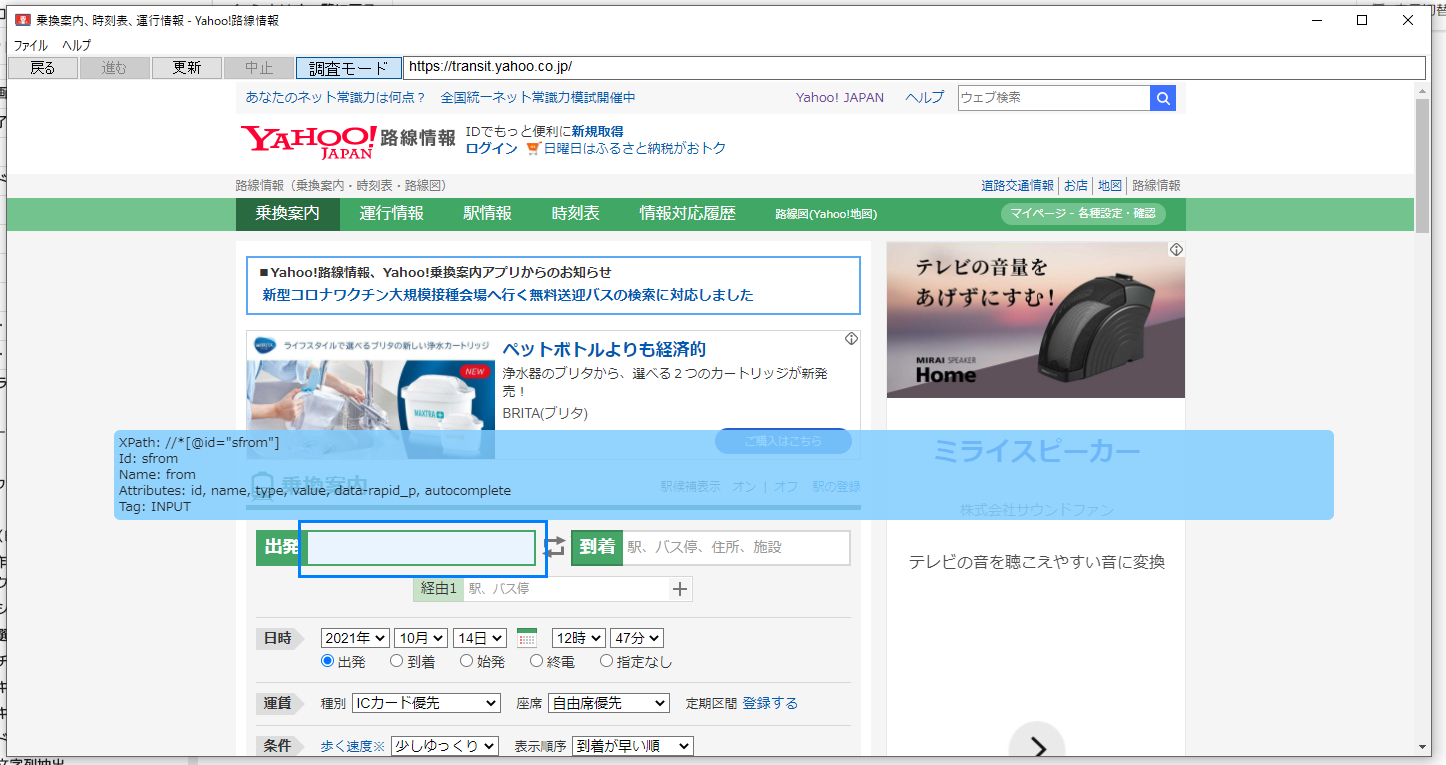Click the 調査モード button
Screen dimensions: 1446x765
pos(348,68)
